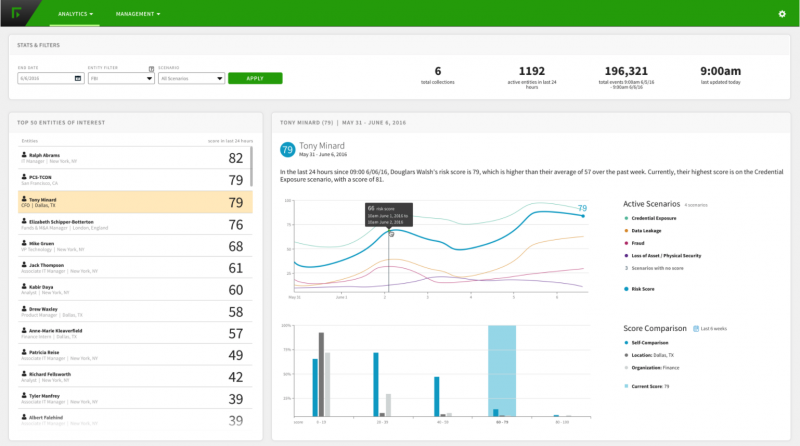Open the Analytics menu

tap(75, 14)
